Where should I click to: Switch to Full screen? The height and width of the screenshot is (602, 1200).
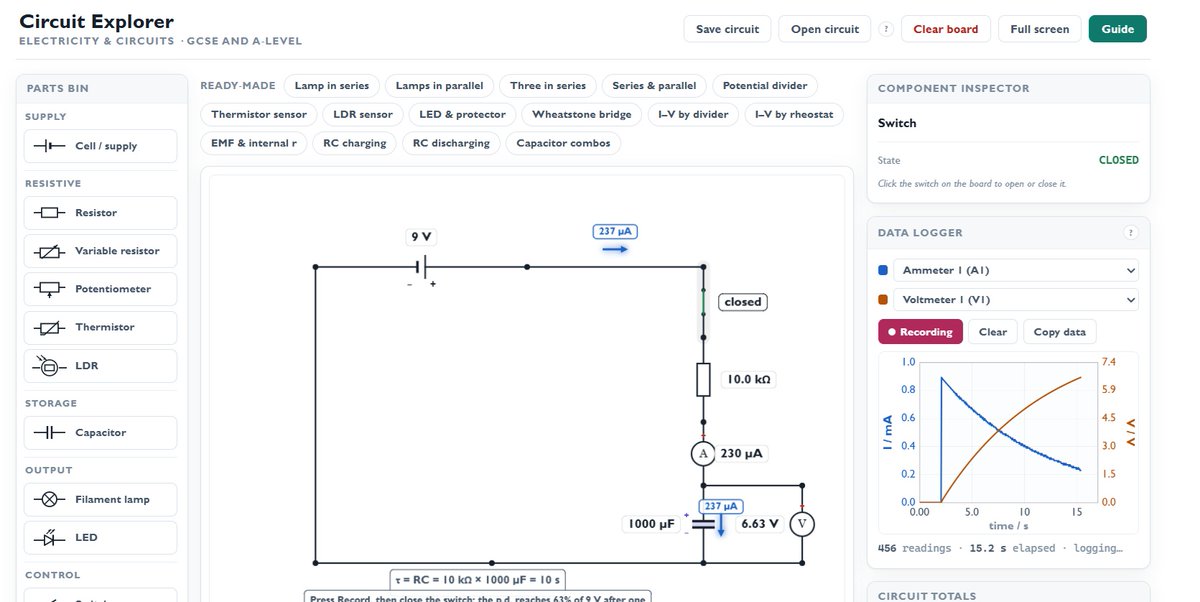1040,29
